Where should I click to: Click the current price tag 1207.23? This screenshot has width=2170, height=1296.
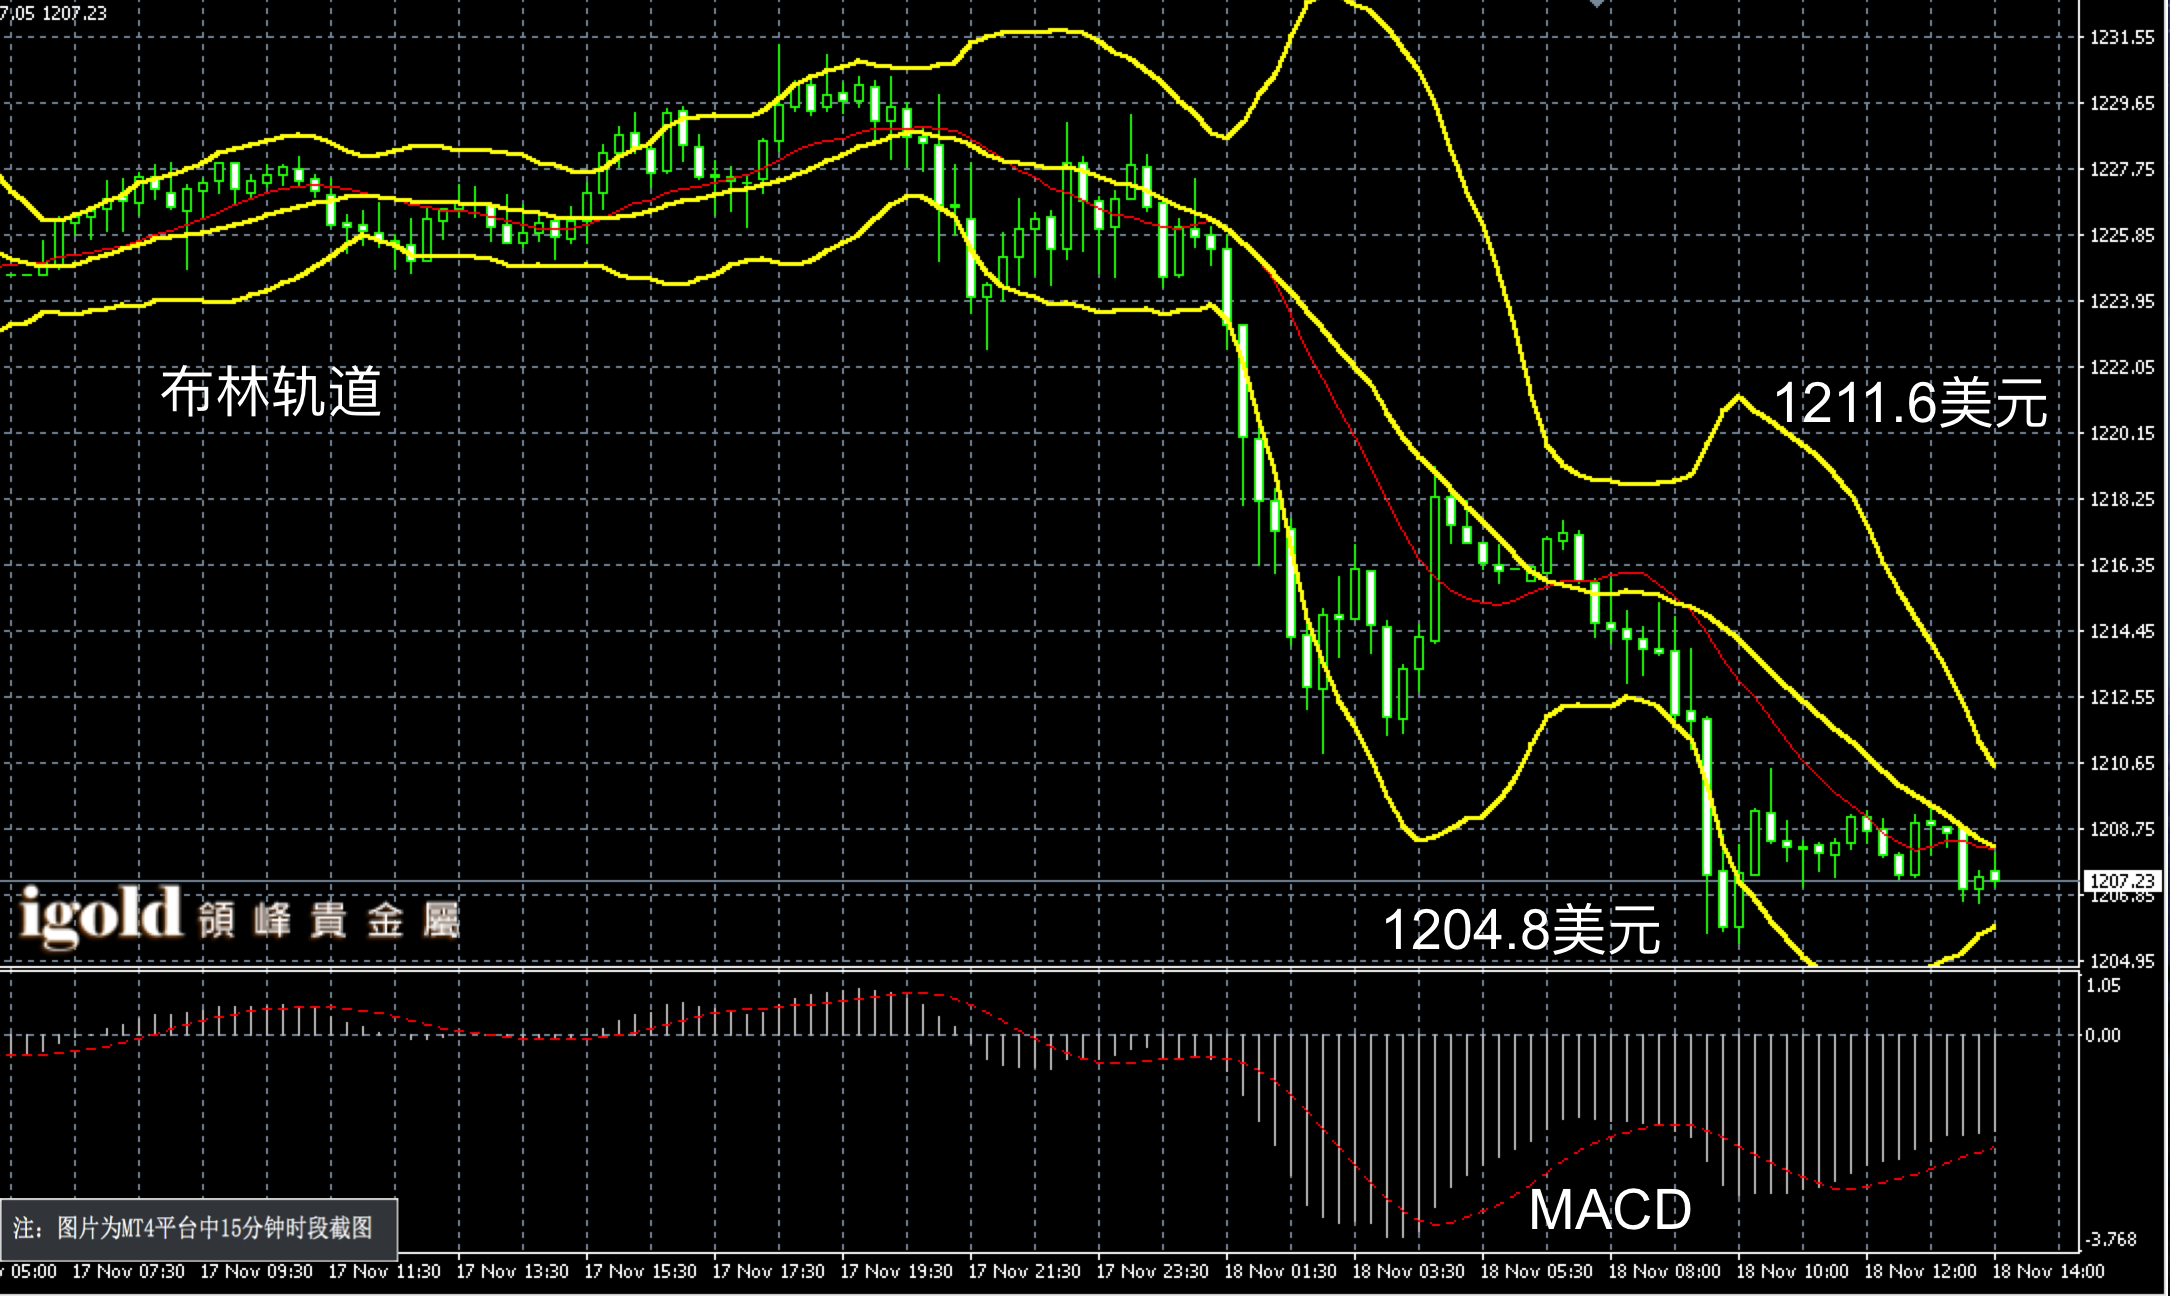coord(2122,880)
